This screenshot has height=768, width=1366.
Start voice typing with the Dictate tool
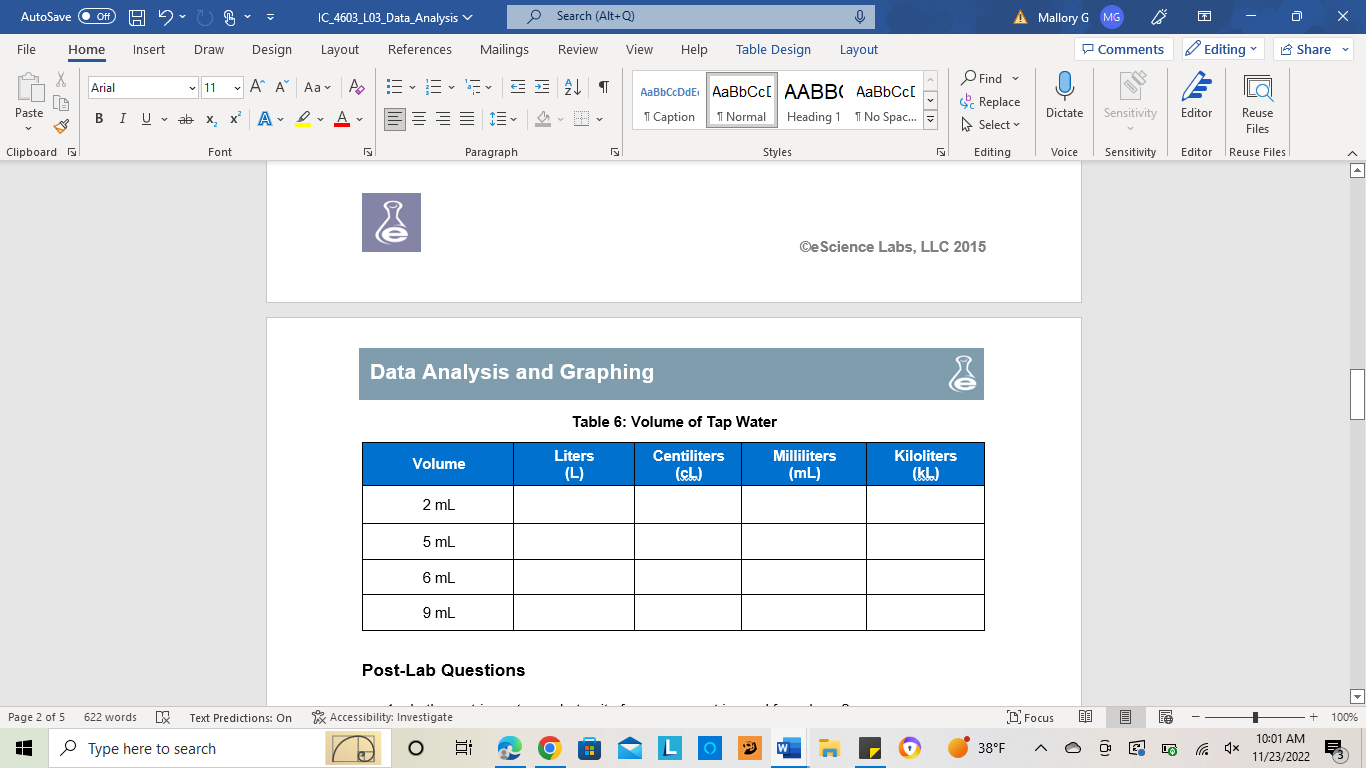pyautogui.click(x=1063, y=97)
